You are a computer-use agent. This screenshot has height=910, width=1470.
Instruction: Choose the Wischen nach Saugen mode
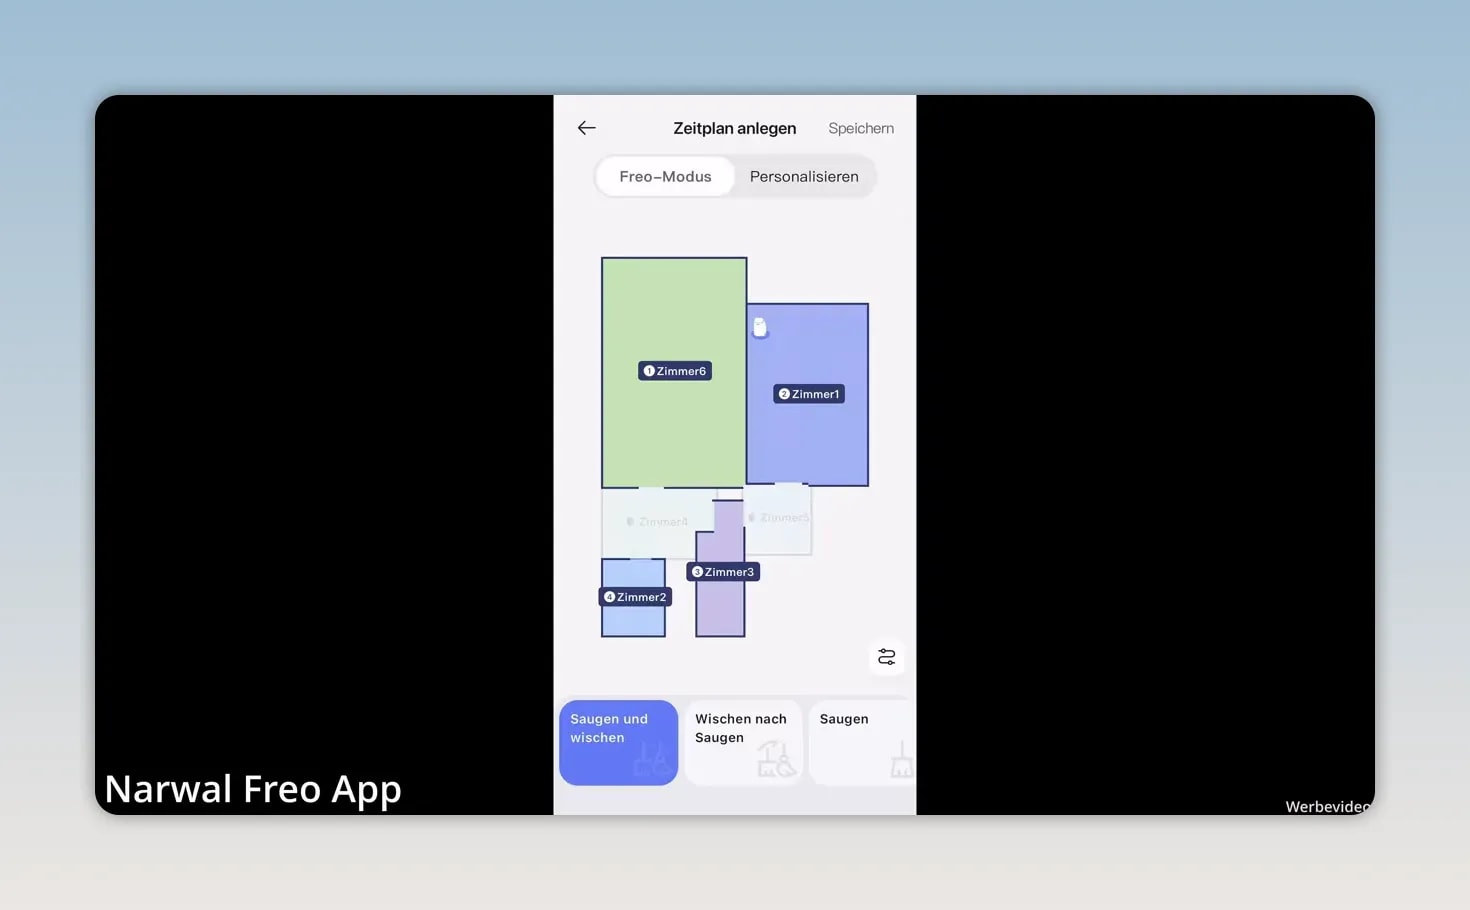(743, 742)
